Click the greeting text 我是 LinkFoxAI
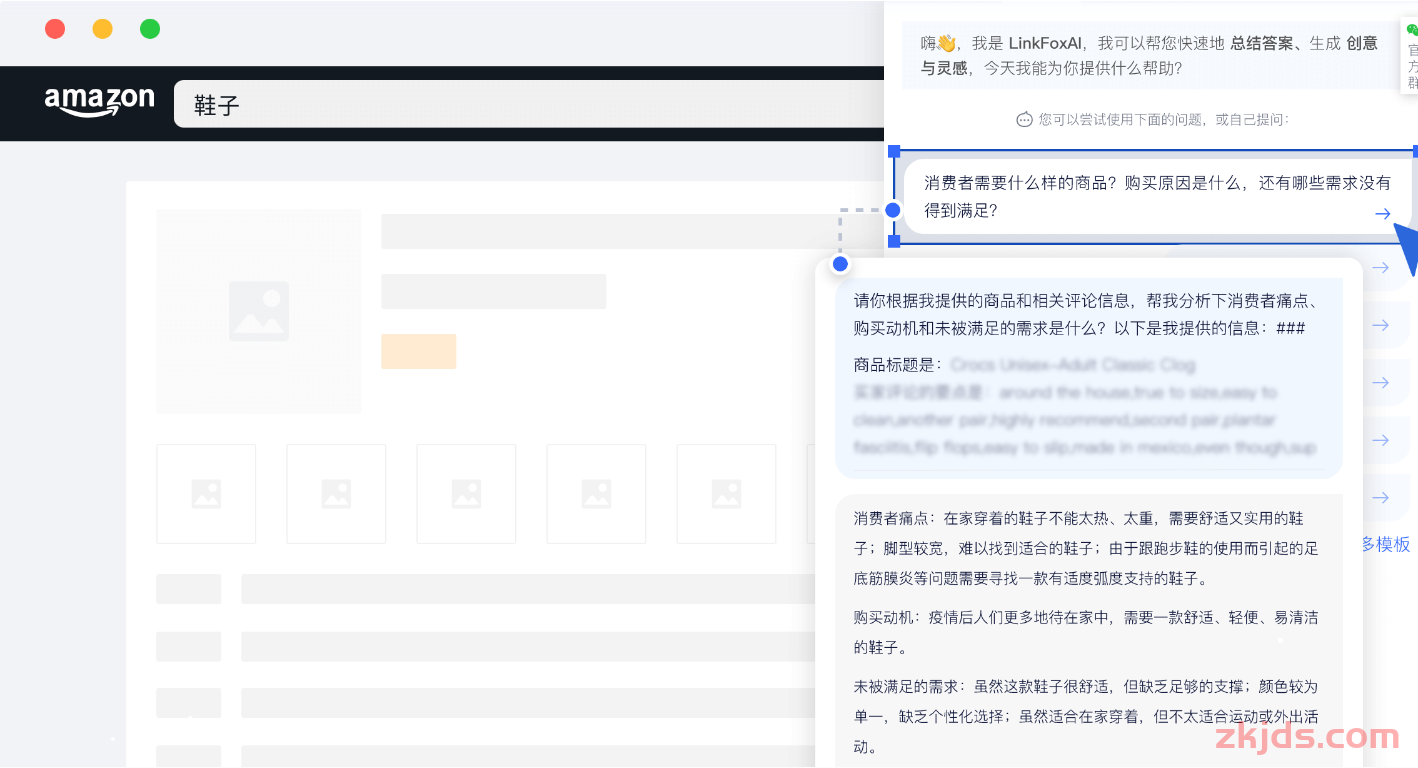 click(x=1029, y=43)
